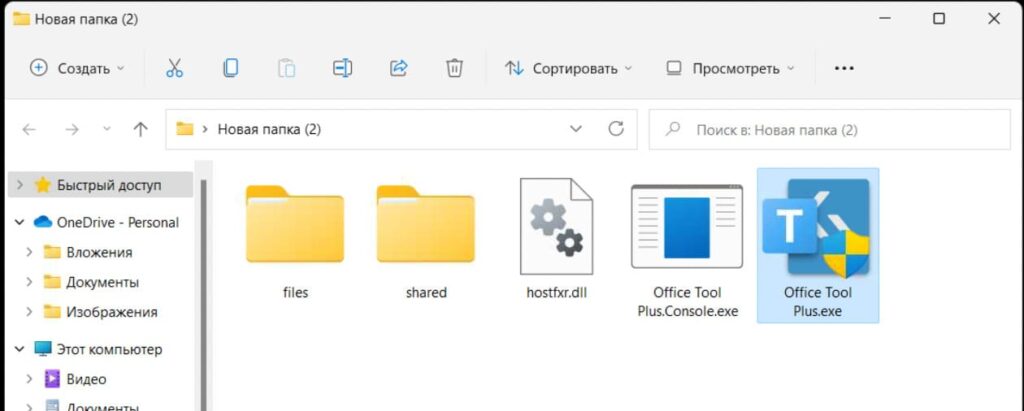Click the Rename icon in toolbar
This screenshot has width=1024, height=411.
[x=342, y=68]
